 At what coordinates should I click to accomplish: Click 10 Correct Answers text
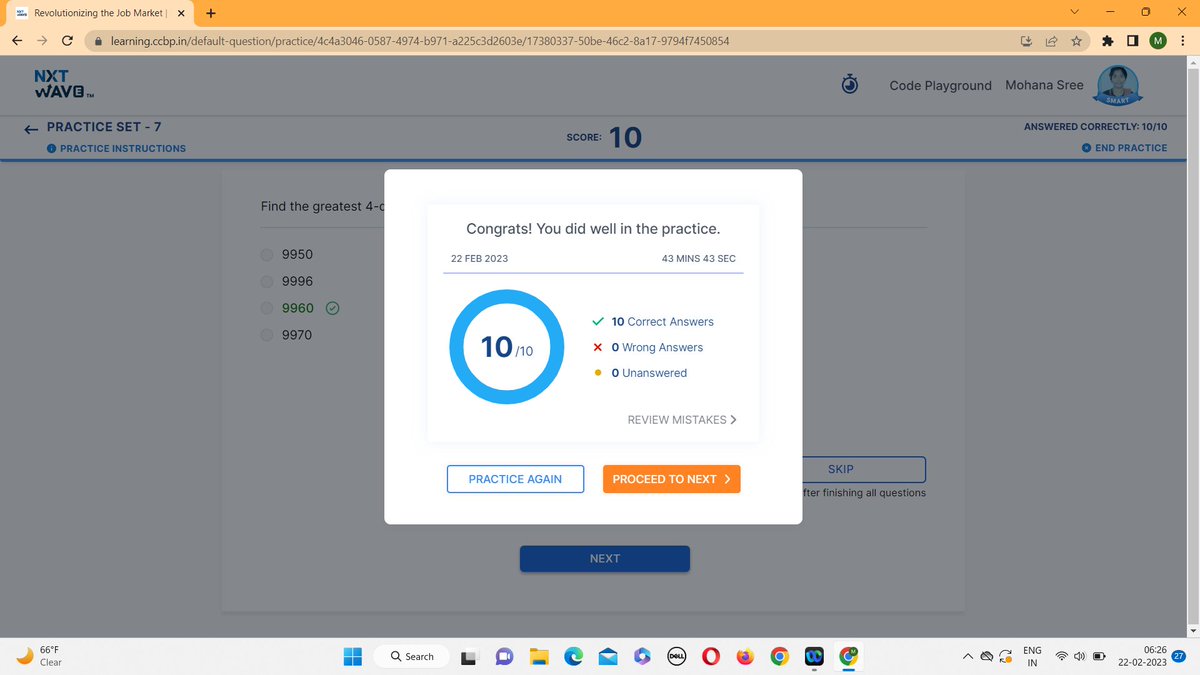point(662,322)
